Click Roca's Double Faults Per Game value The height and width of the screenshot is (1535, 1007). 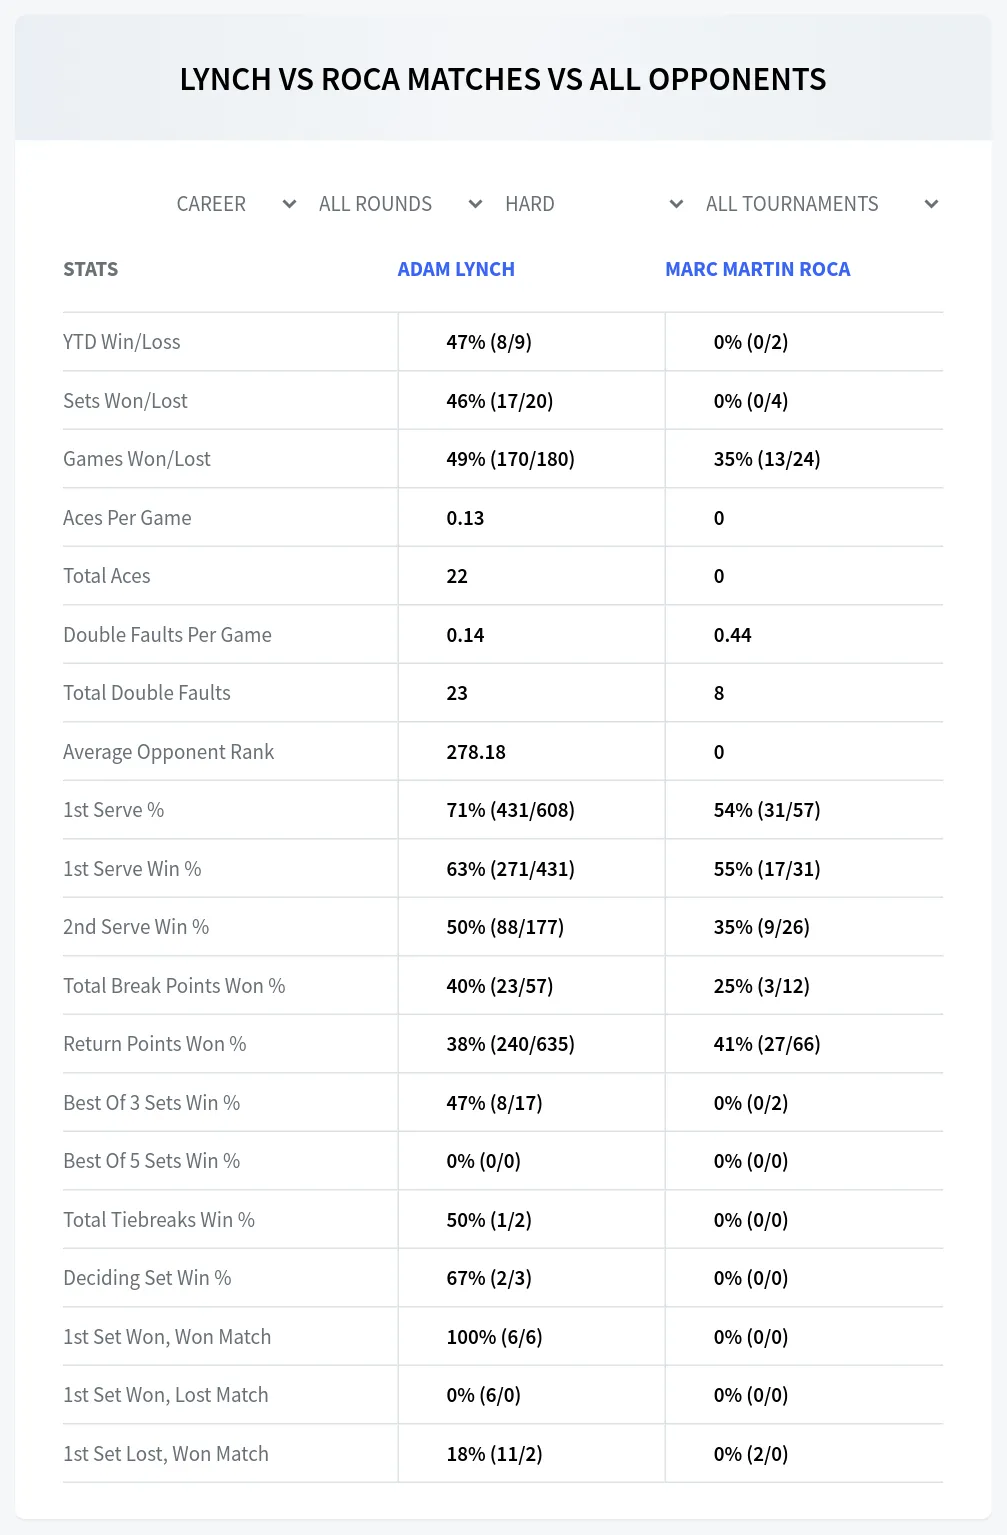click(x=733, y=635)
